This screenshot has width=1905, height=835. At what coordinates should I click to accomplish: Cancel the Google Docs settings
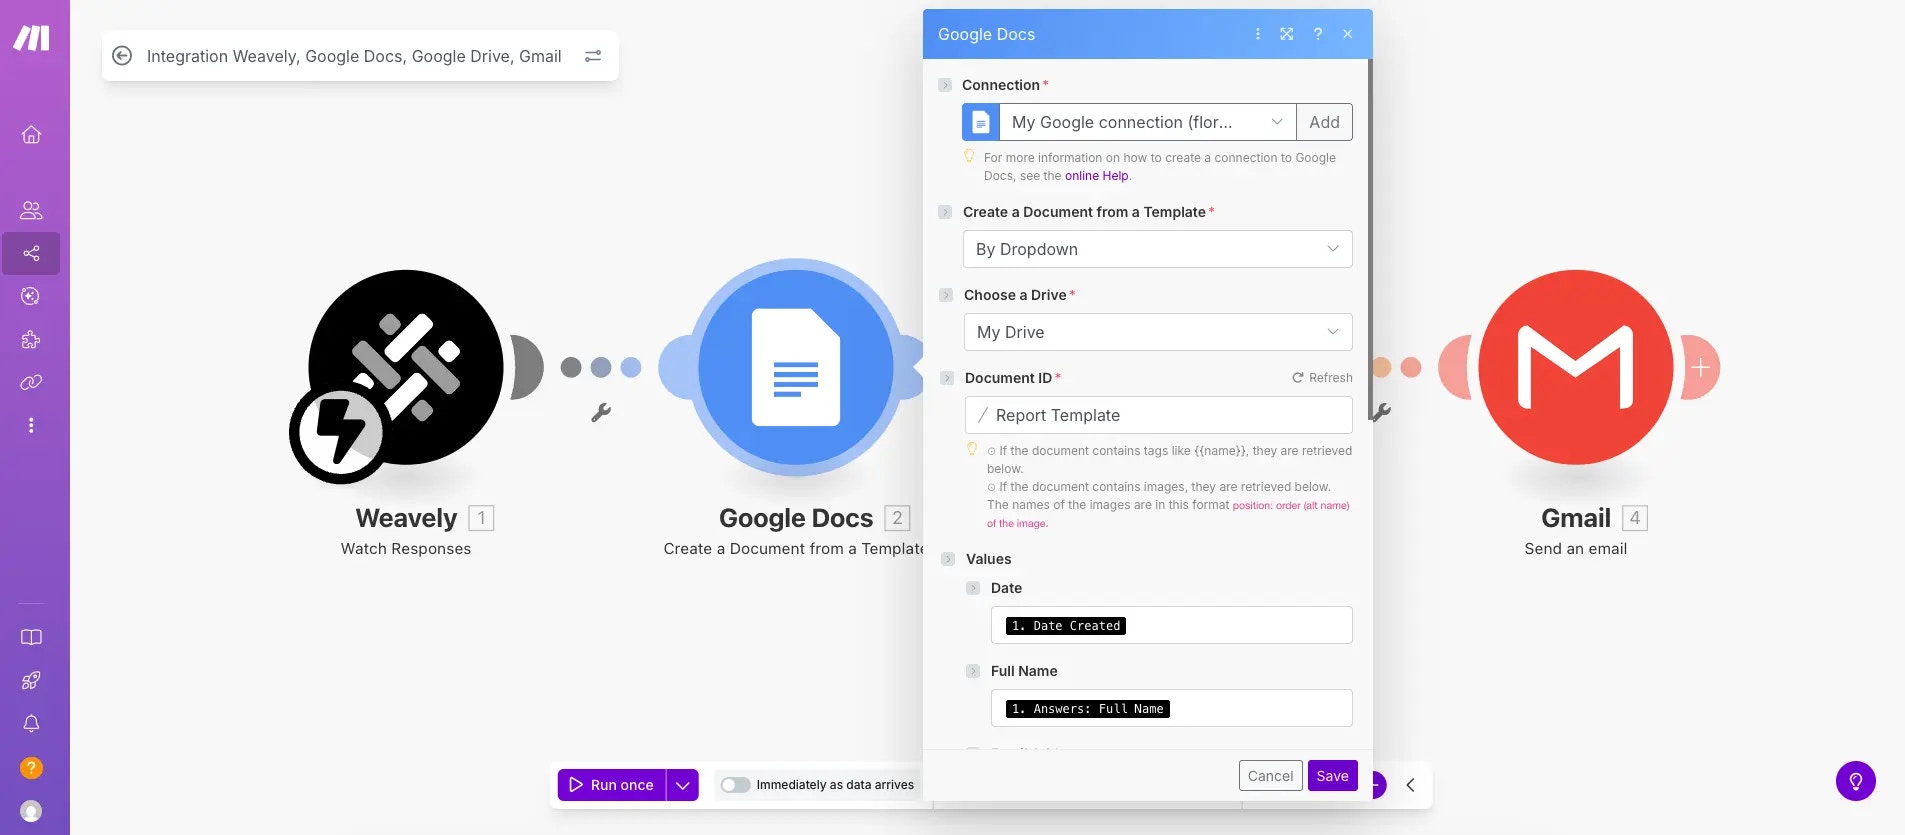pyautogui.click(x=1270, y=776)
